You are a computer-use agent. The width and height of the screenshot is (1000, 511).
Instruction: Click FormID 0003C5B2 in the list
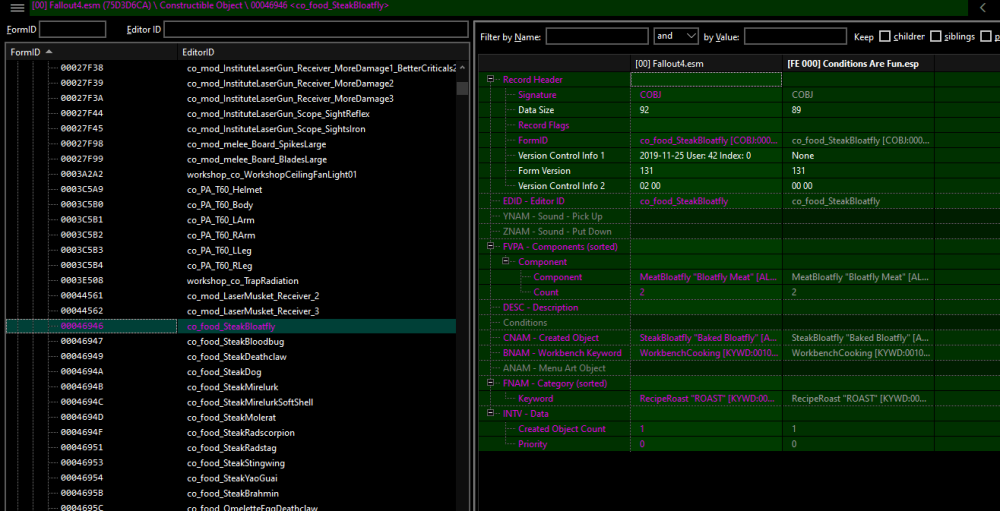[82, 235]
